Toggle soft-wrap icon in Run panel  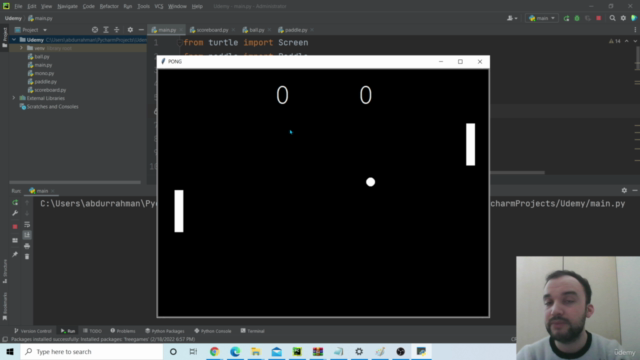[27, 224]
